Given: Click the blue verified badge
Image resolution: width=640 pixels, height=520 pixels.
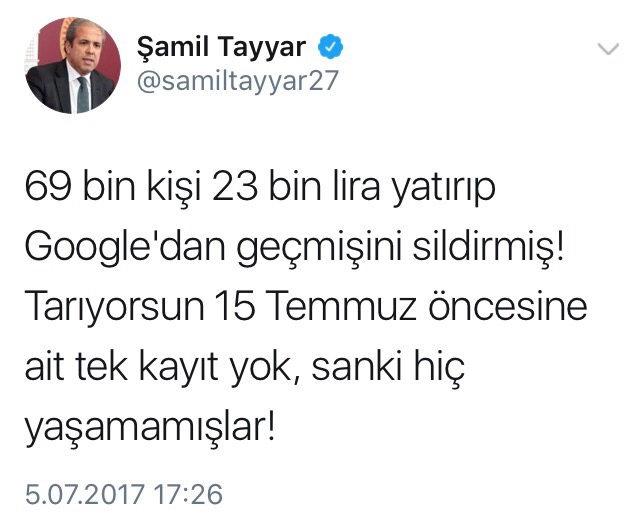Looking at the screenshot, I should tap(331, 47).
